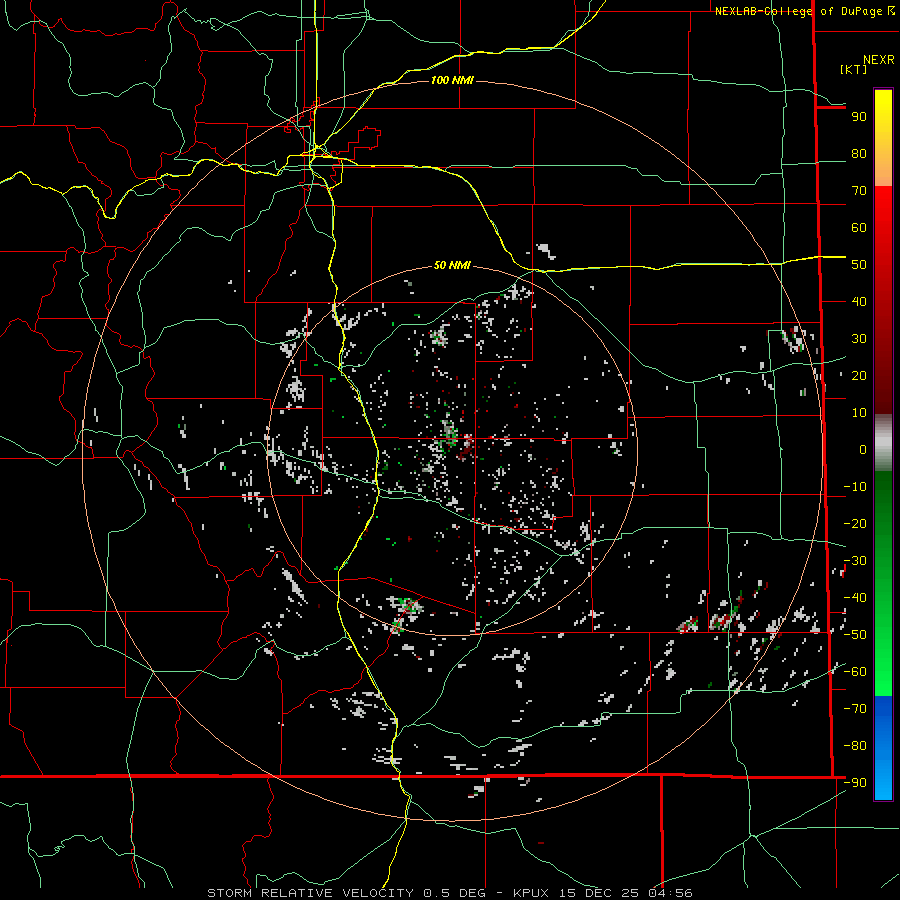Click the -50 value on the velocity scale
The height and width of the screenshot is (900, 900).
[855, 635]
